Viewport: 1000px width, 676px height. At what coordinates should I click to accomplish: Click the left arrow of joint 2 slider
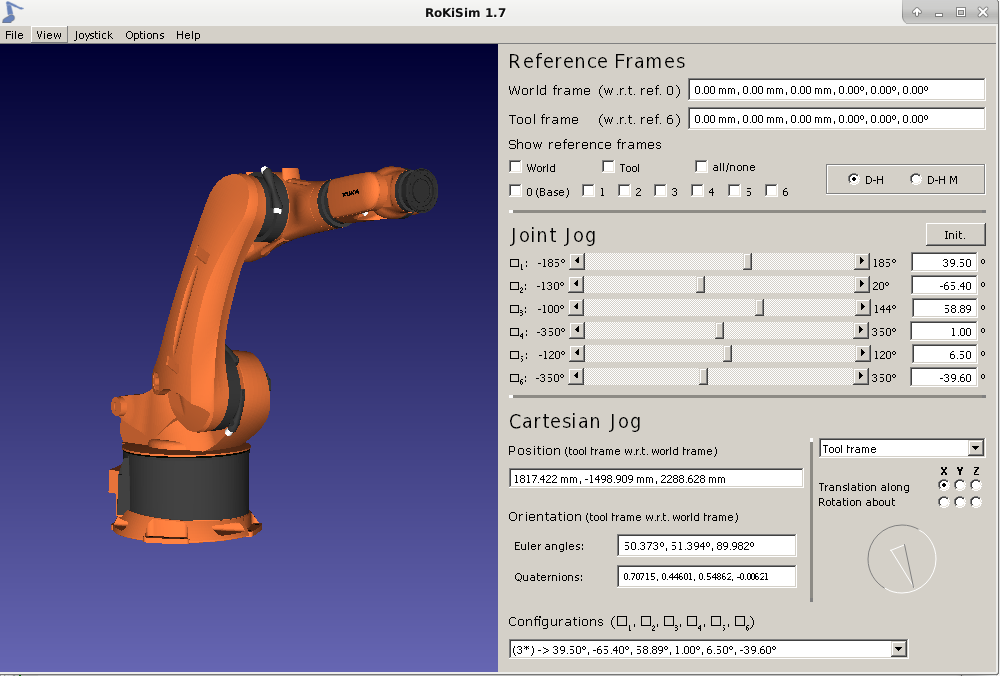pos(577,284)
